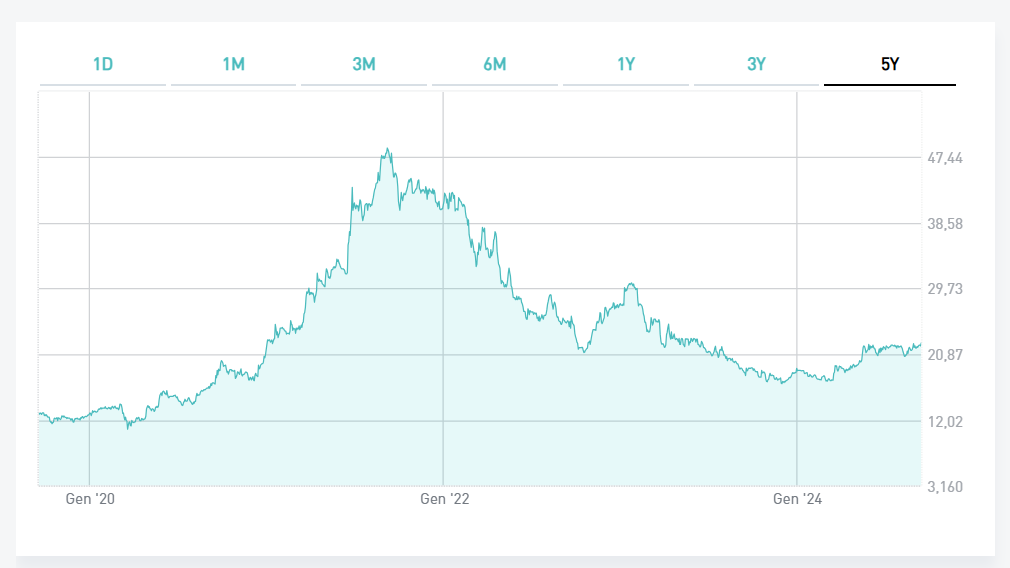The image size is (1010, 568).
Task: Click the 38,58 price axis label
Action: tap(945, 224)
